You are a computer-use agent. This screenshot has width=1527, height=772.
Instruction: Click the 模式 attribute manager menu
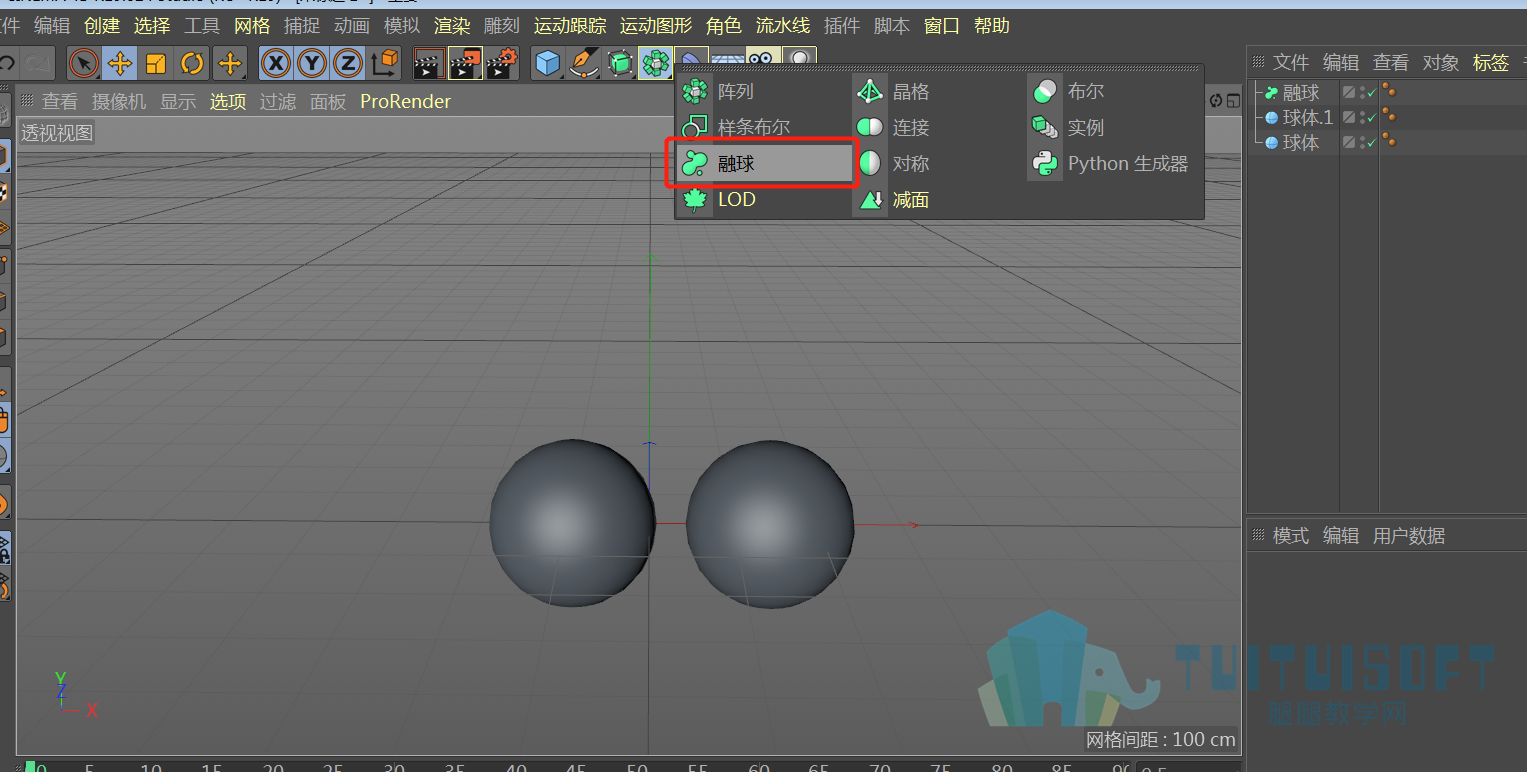tap(1291, 536)
